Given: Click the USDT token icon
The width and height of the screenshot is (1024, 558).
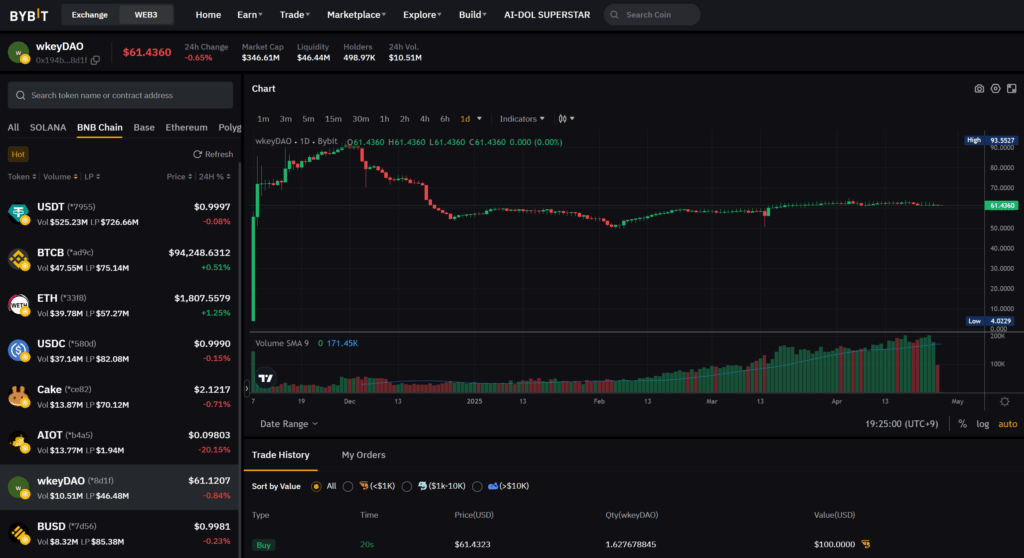Looking at the screenshot, I should coord(18,214).
